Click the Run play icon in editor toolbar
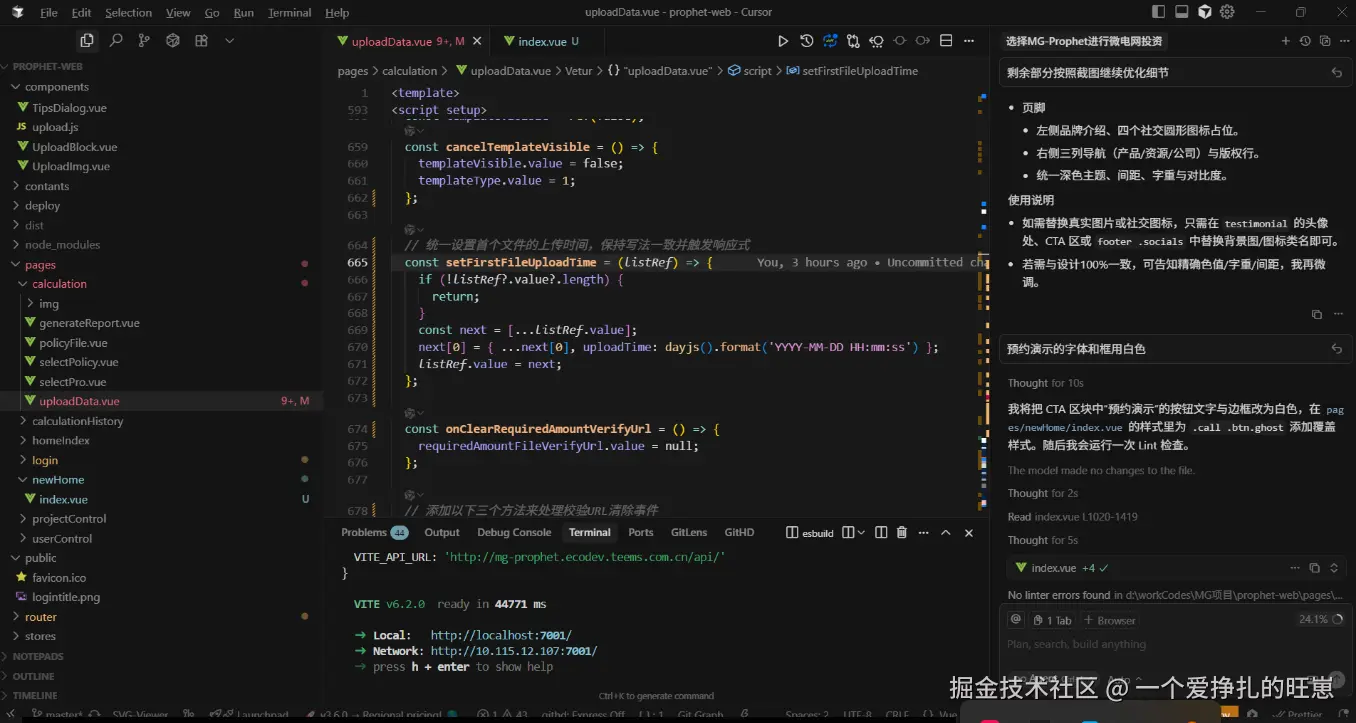 783,41
